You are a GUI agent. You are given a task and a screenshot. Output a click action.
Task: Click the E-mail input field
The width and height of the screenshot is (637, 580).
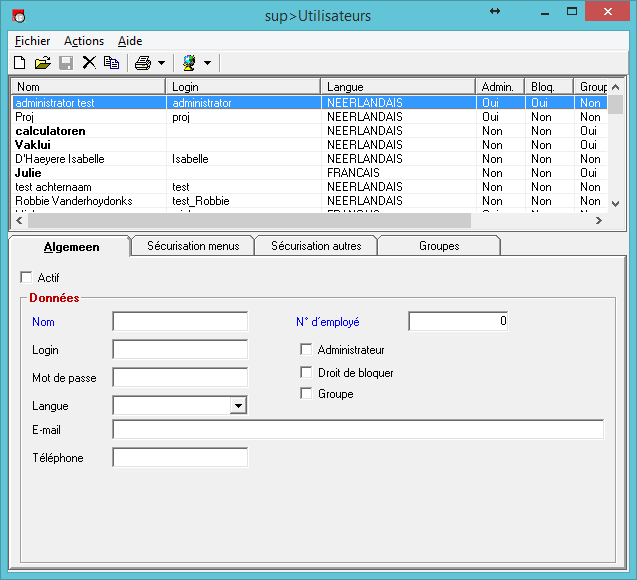(358, 430)
